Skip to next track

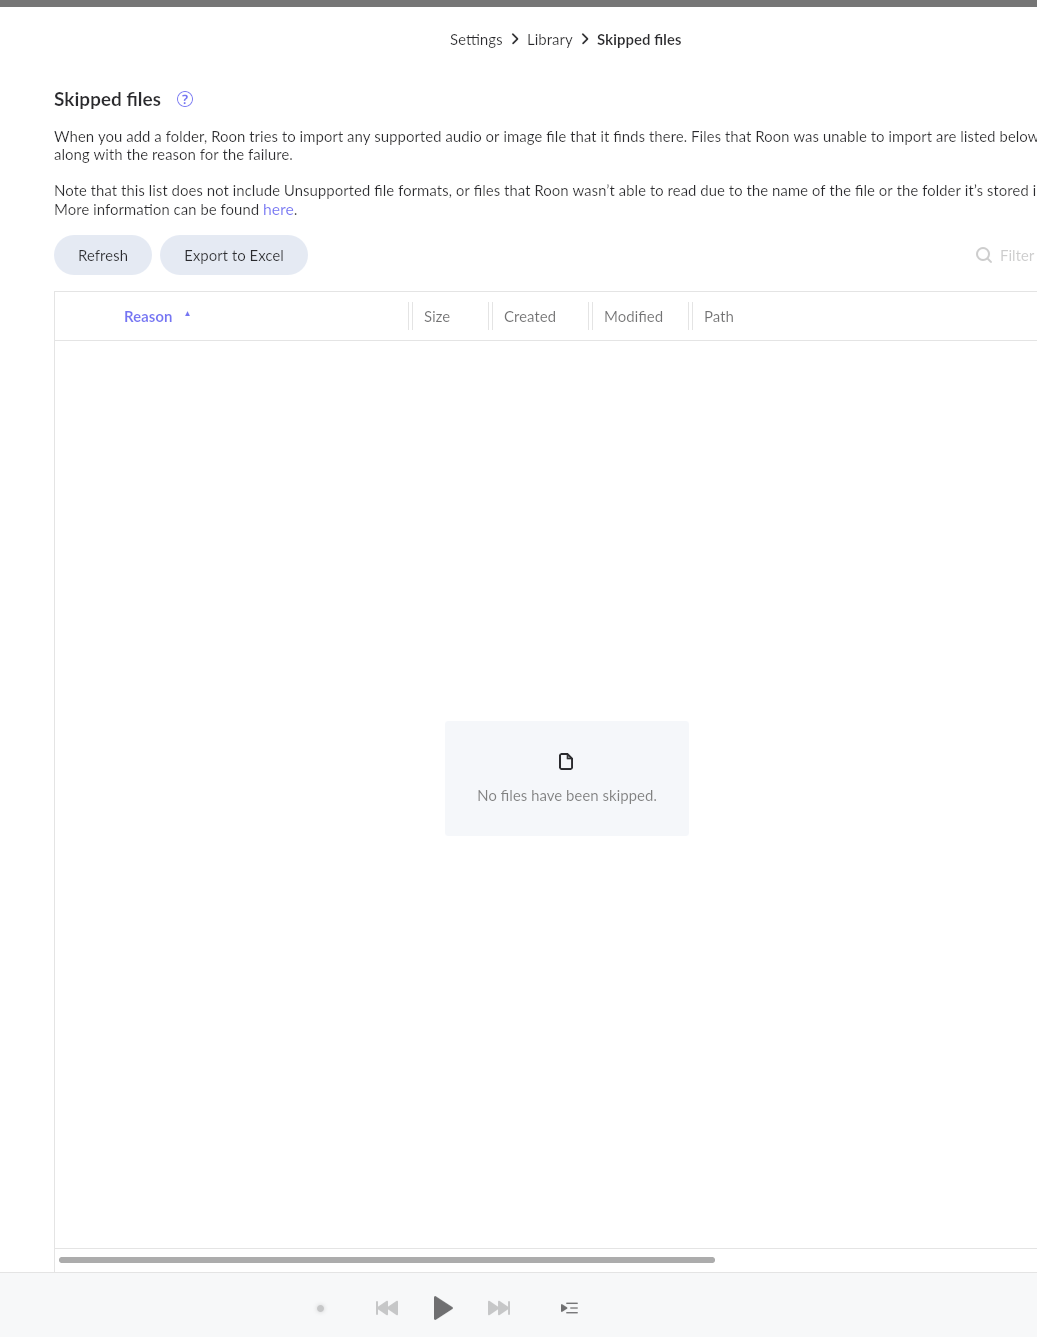pyautogui.click(x=499, y=1308)
